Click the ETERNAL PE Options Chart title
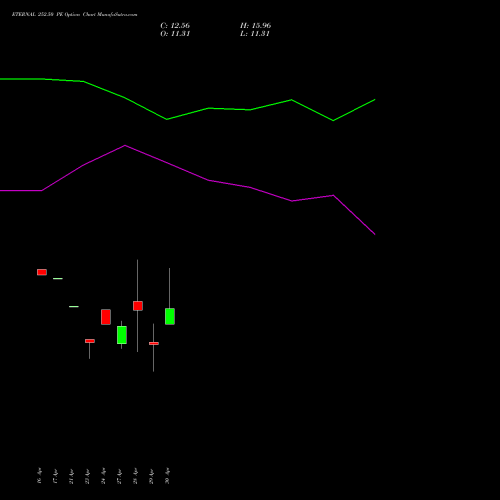 click(x=74, y=14)
